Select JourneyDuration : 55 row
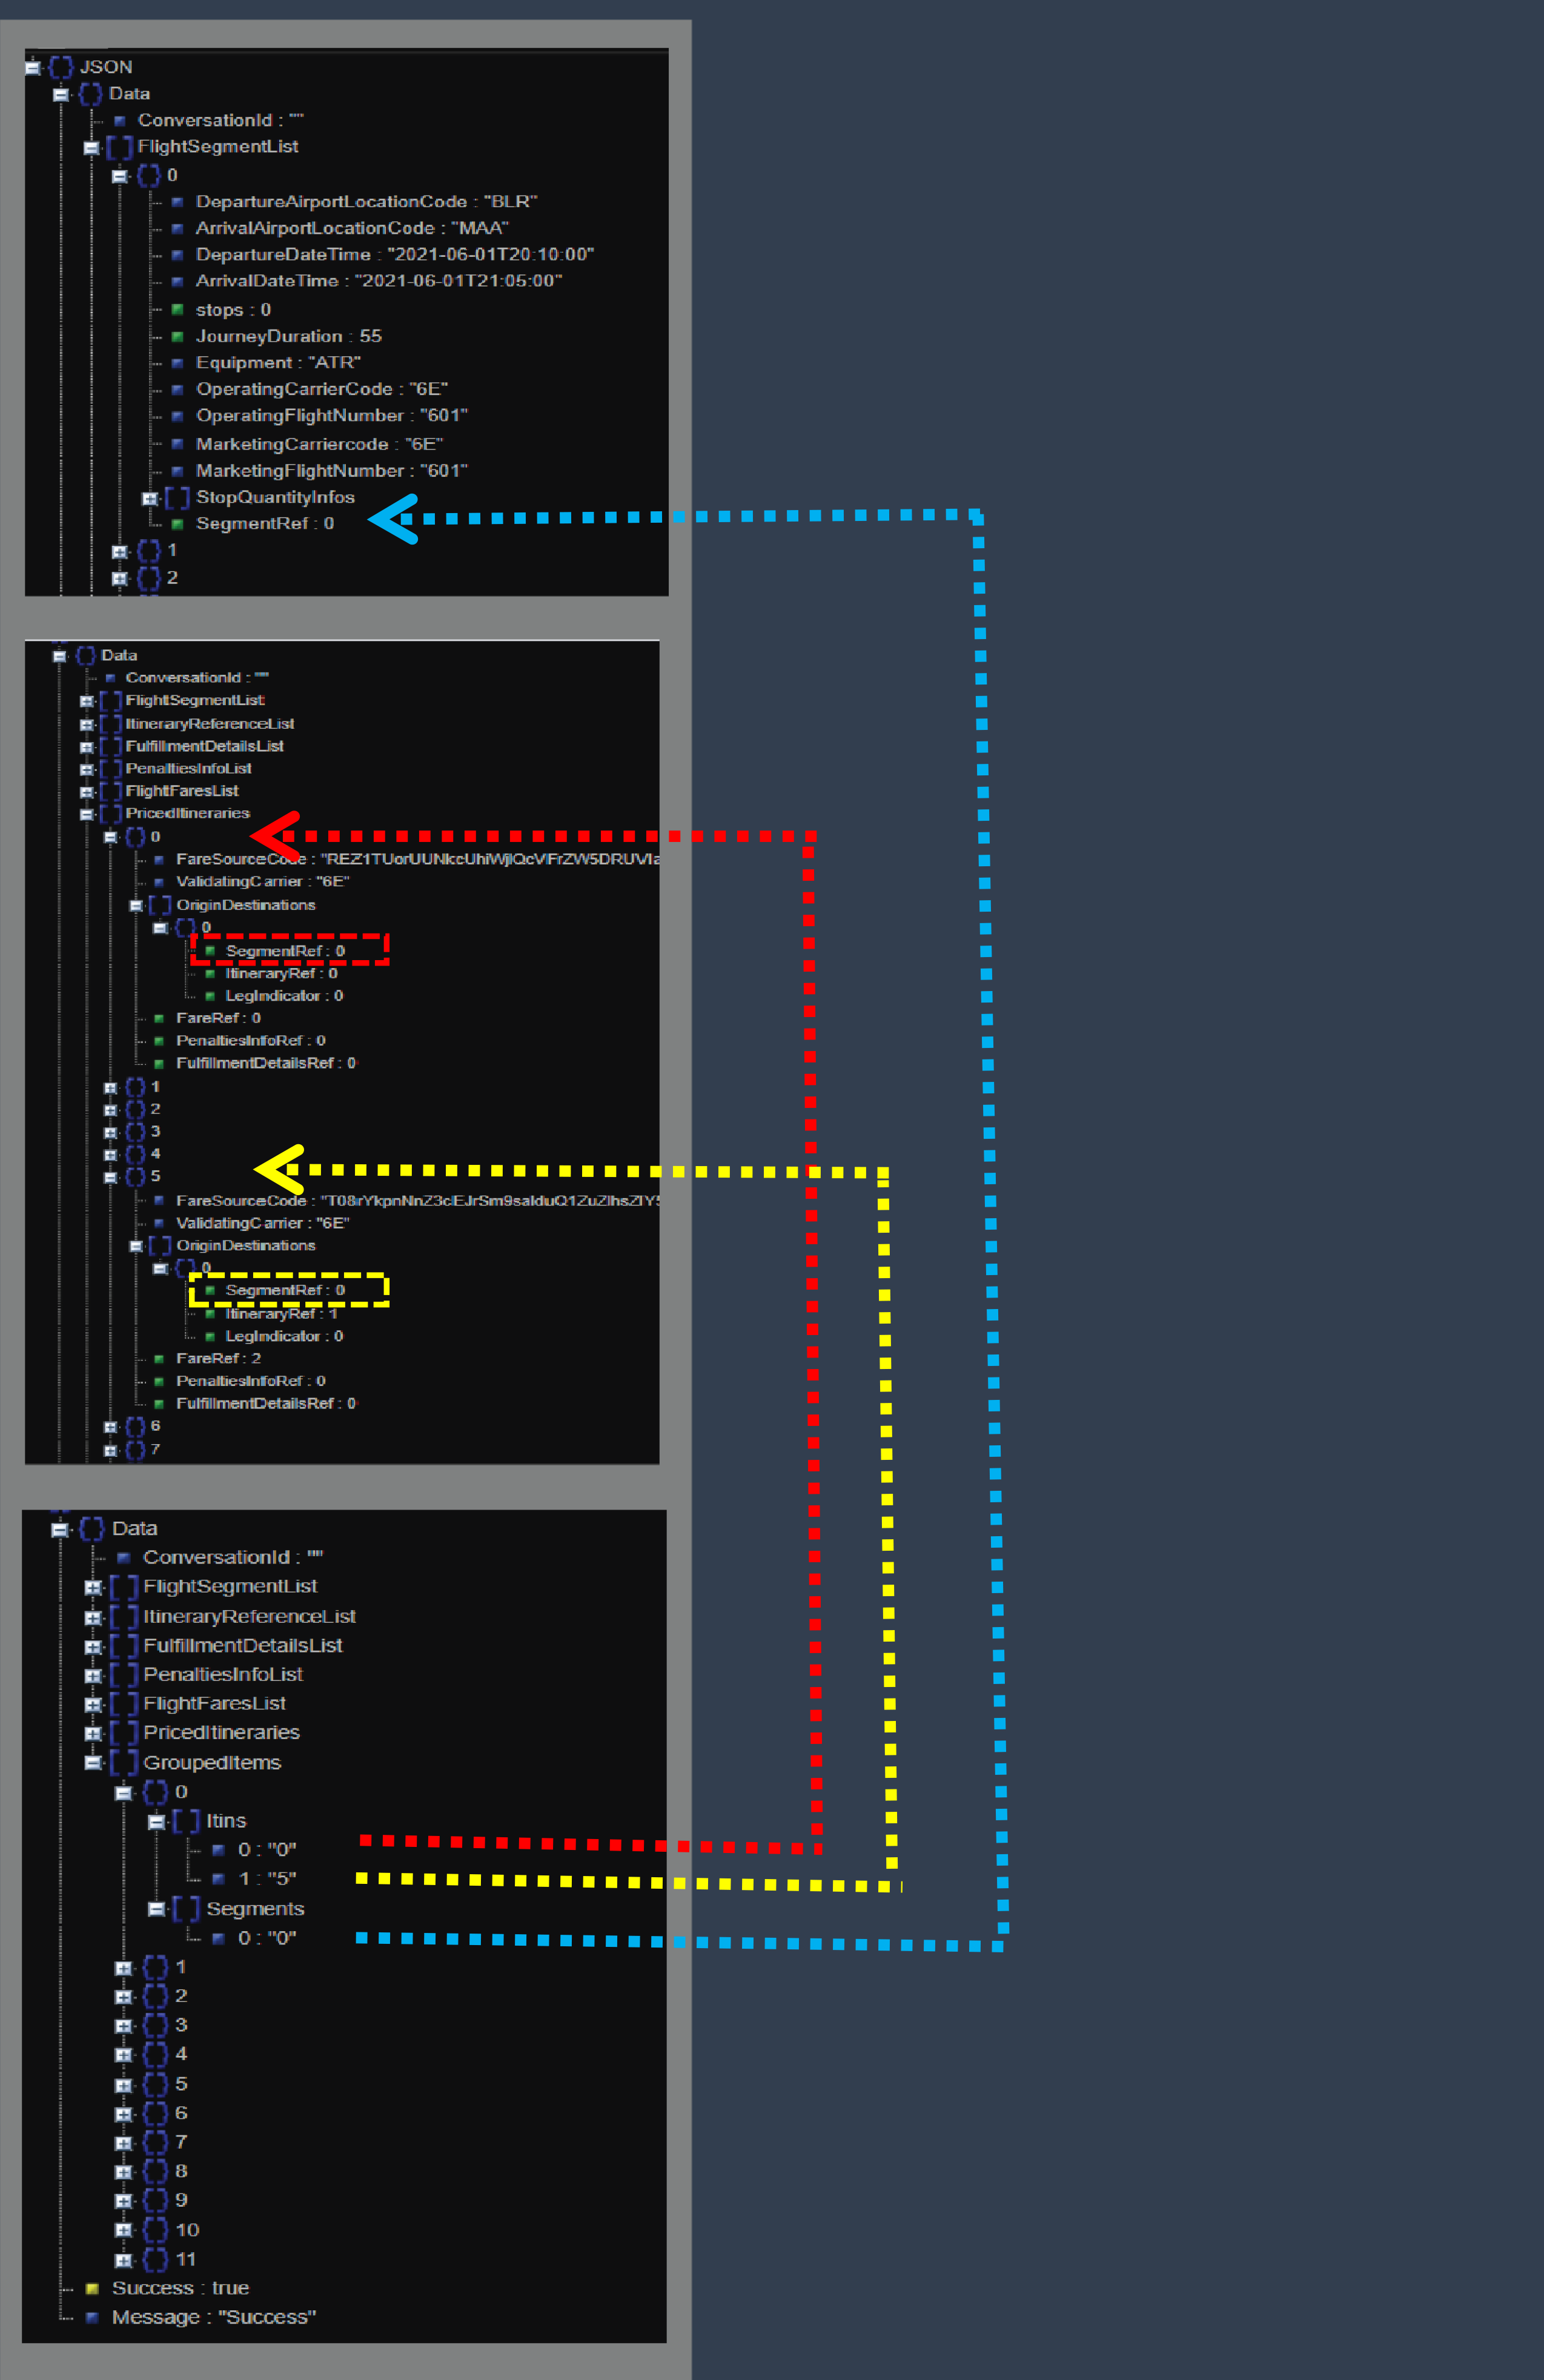1544x2380 pixels. tap(288, 337)
